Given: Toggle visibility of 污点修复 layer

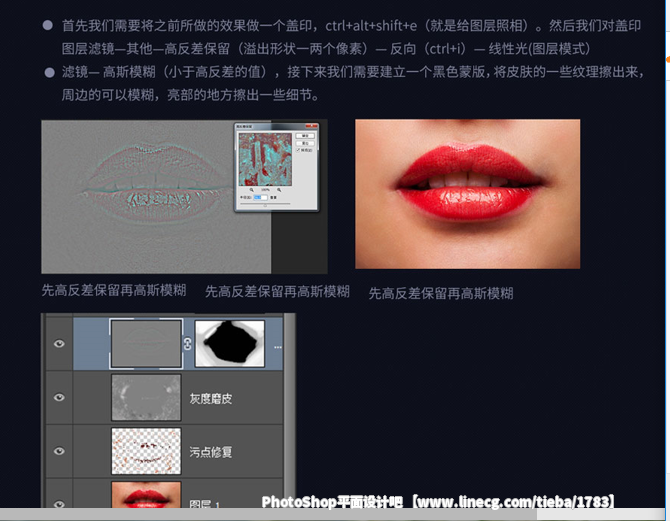Looking at the screenshot, I should click(x=59, y=451).
